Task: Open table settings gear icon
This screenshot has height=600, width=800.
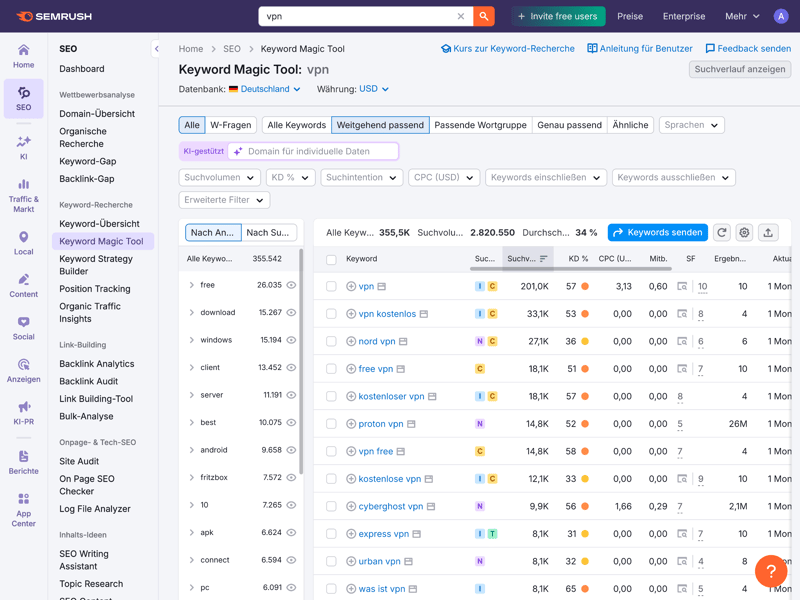Action: [x=744, y=232]
